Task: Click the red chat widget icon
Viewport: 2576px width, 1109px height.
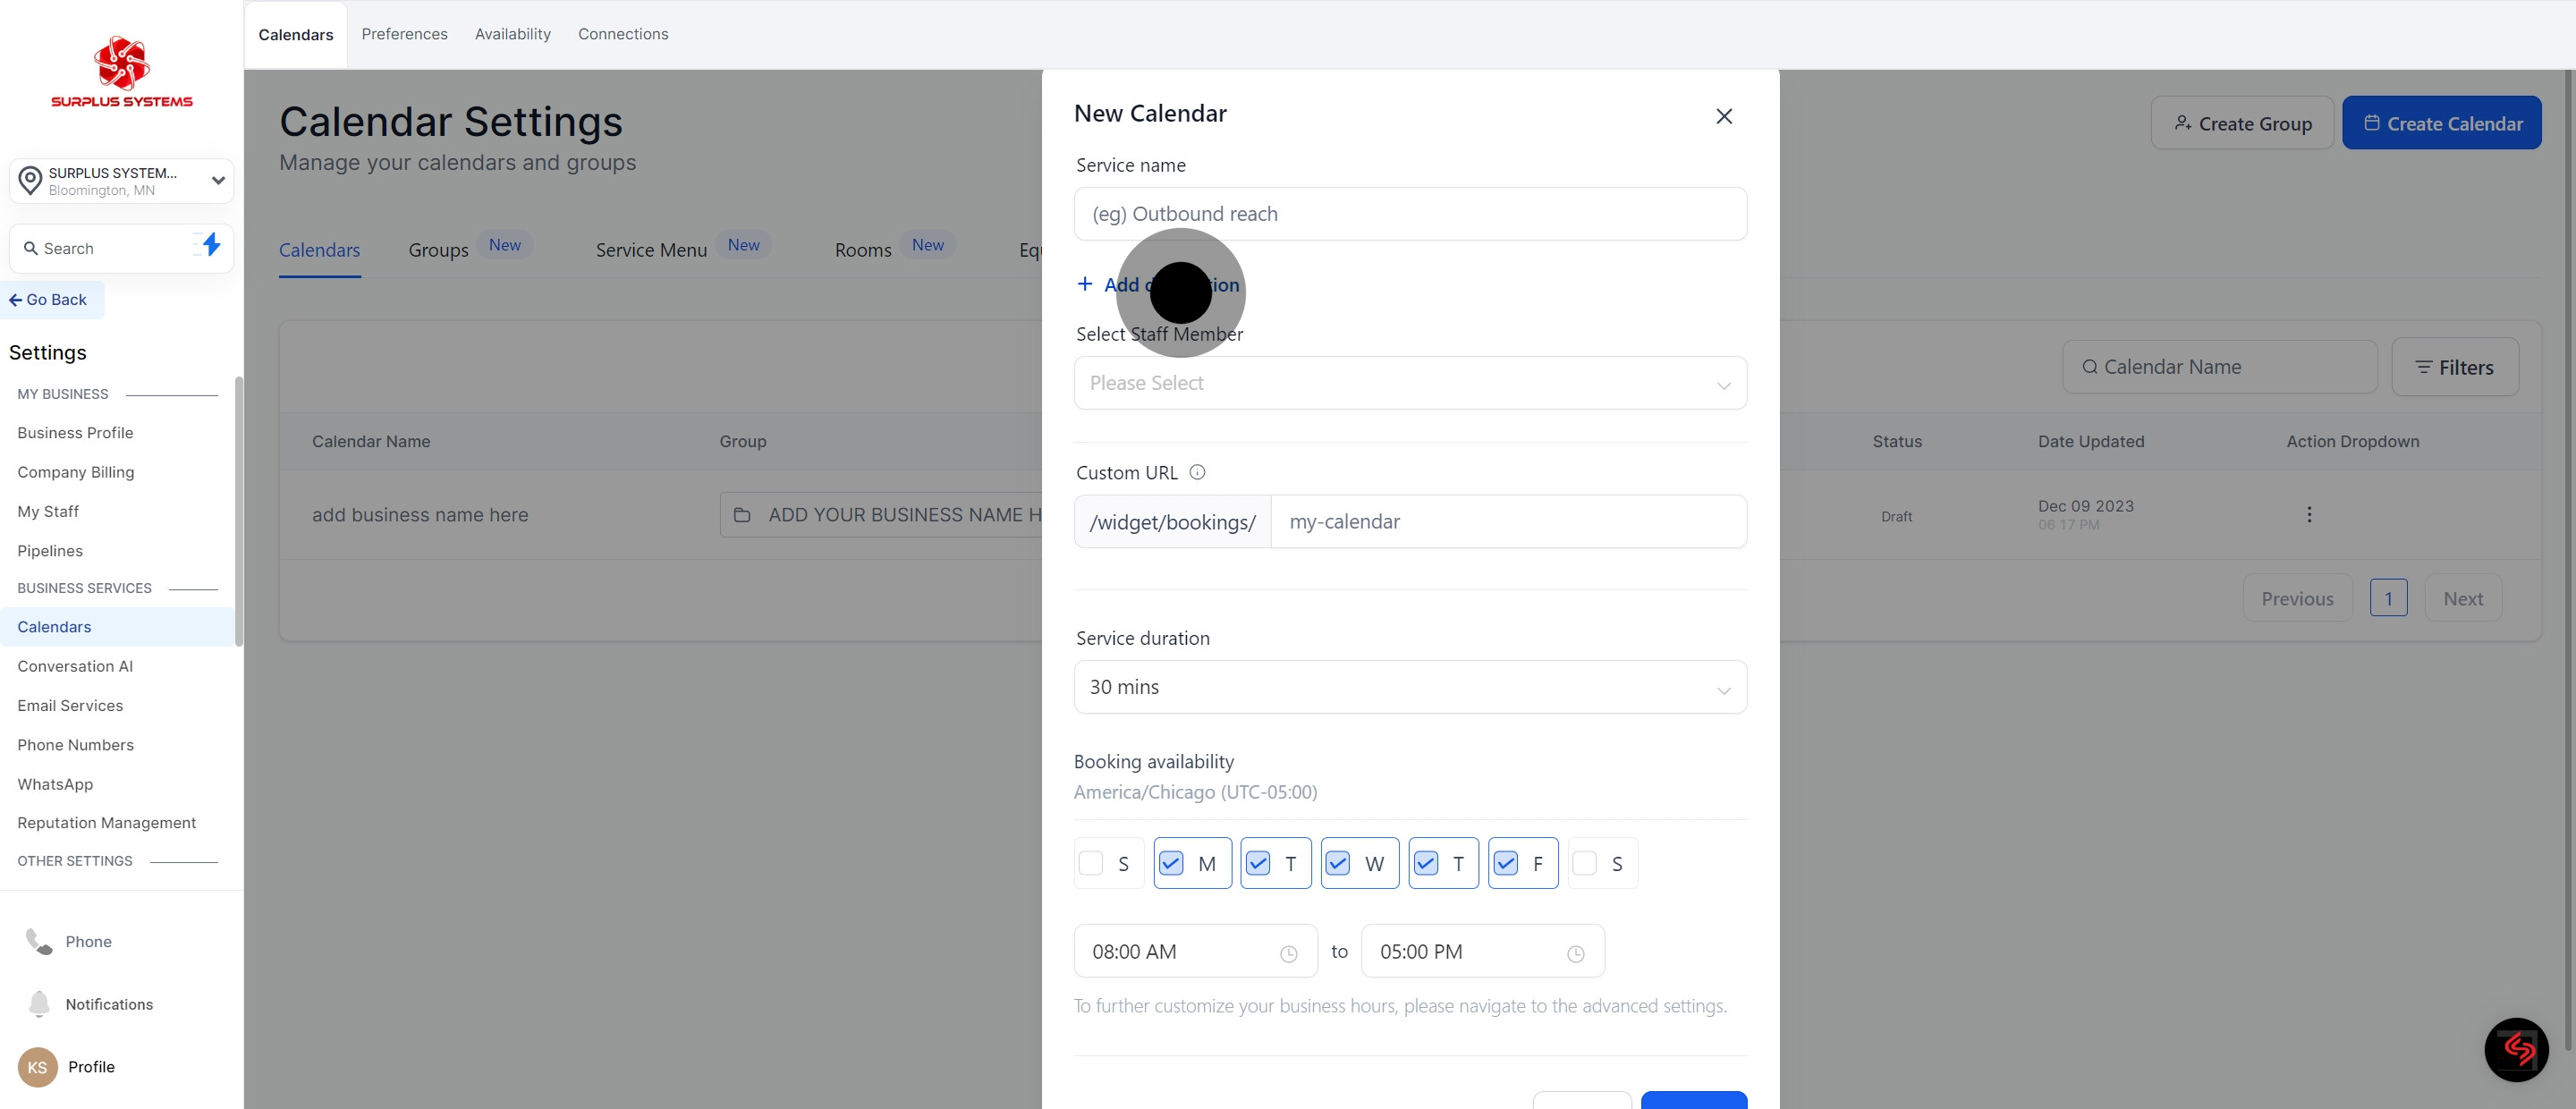Action: (x=2516, y=1049)
